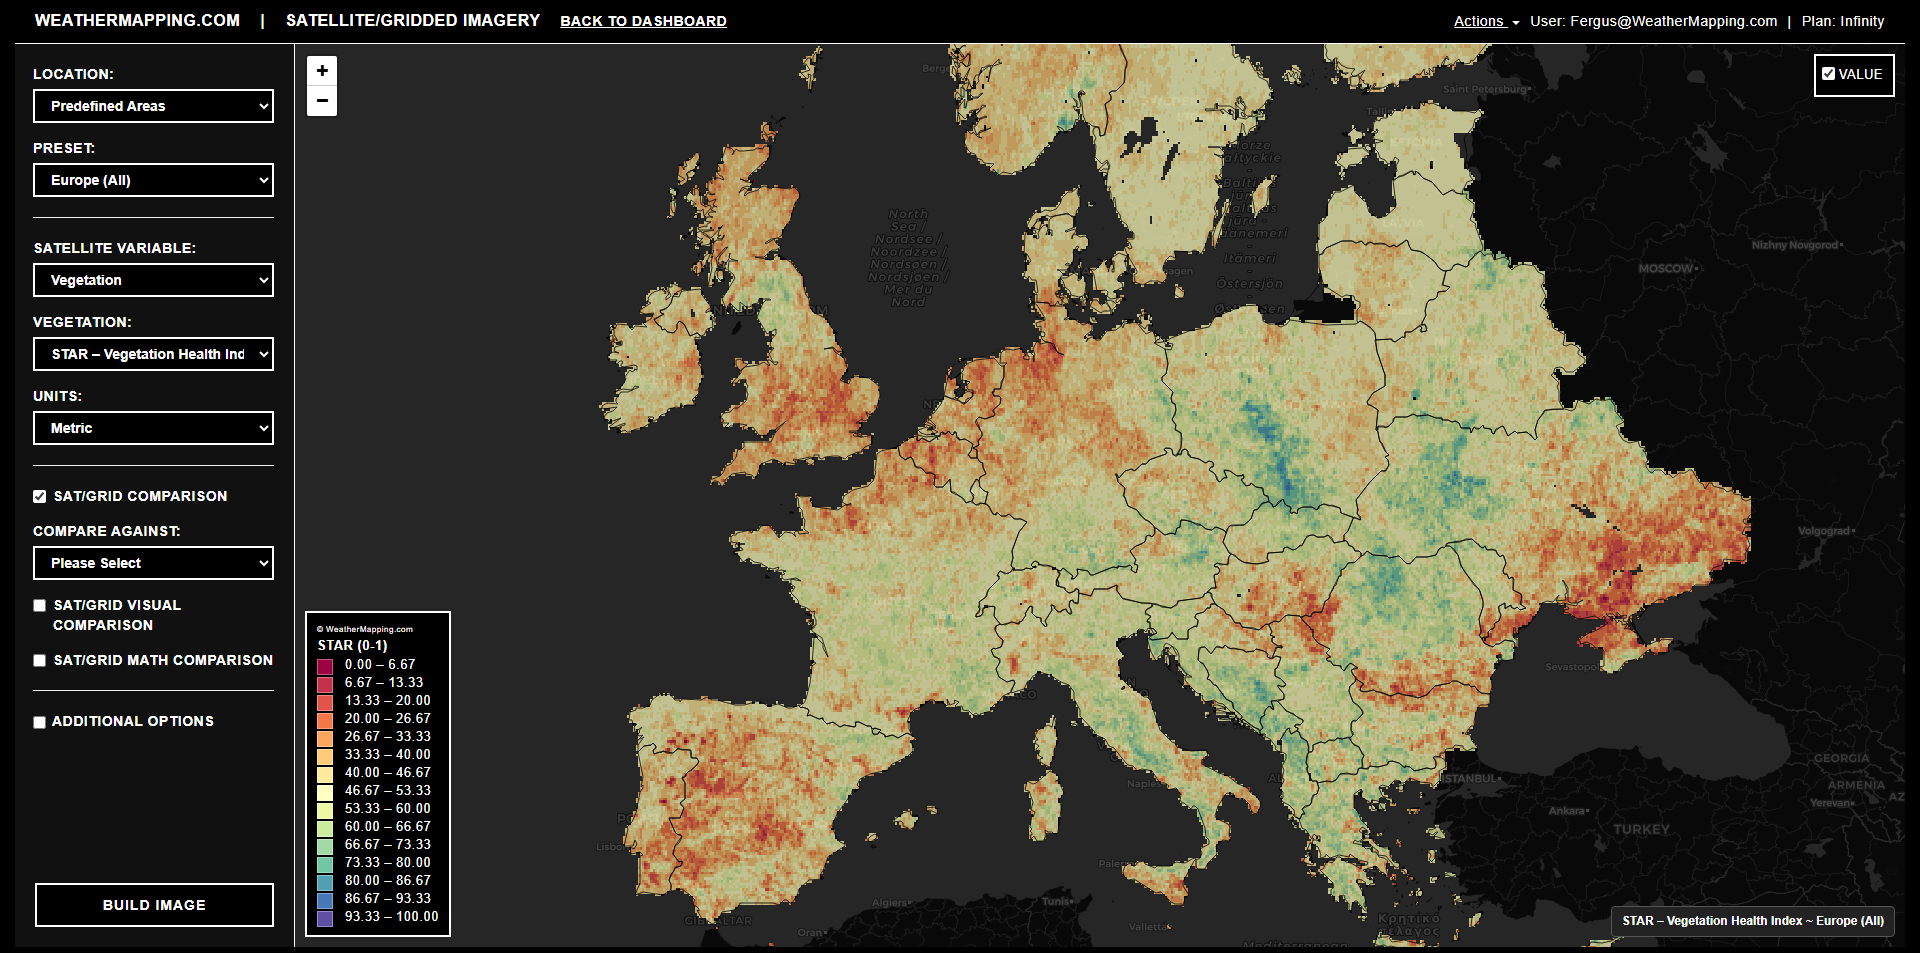This screenshot has width=1920, height=953.
Task: Follow the BACK TO DASHBOARD link
Action: [x=643, y=20]
